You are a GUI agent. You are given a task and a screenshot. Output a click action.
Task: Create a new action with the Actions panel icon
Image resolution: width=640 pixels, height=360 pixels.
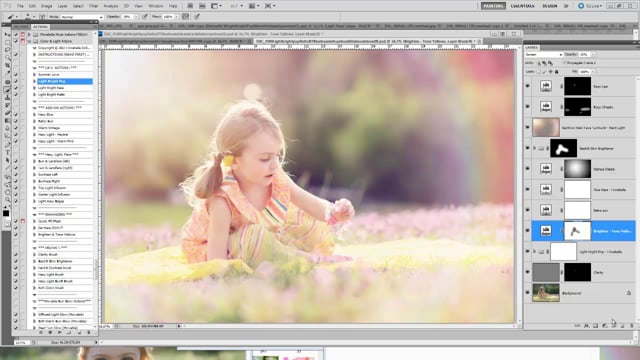[x=79, y=333]
